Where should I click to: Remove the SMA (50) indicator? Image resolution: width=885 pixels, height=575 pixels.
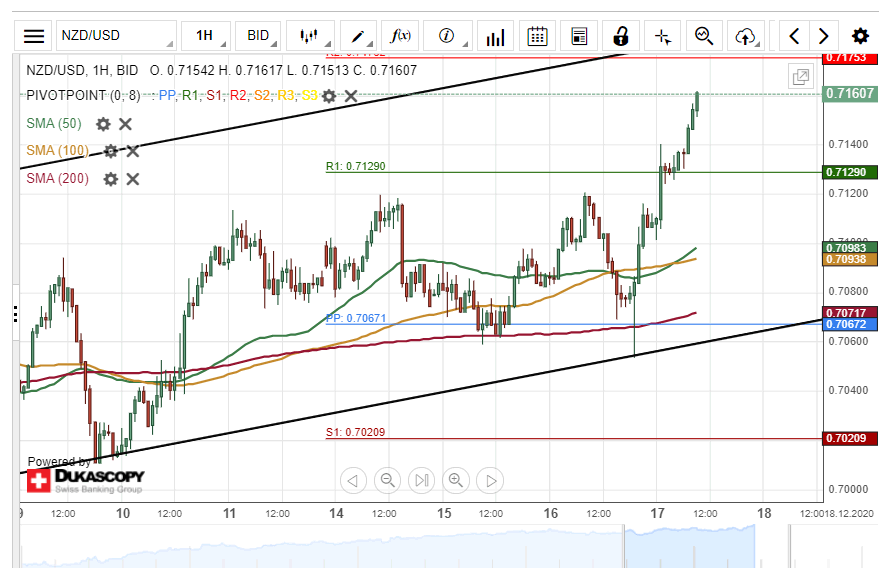[x=126, y=124]
